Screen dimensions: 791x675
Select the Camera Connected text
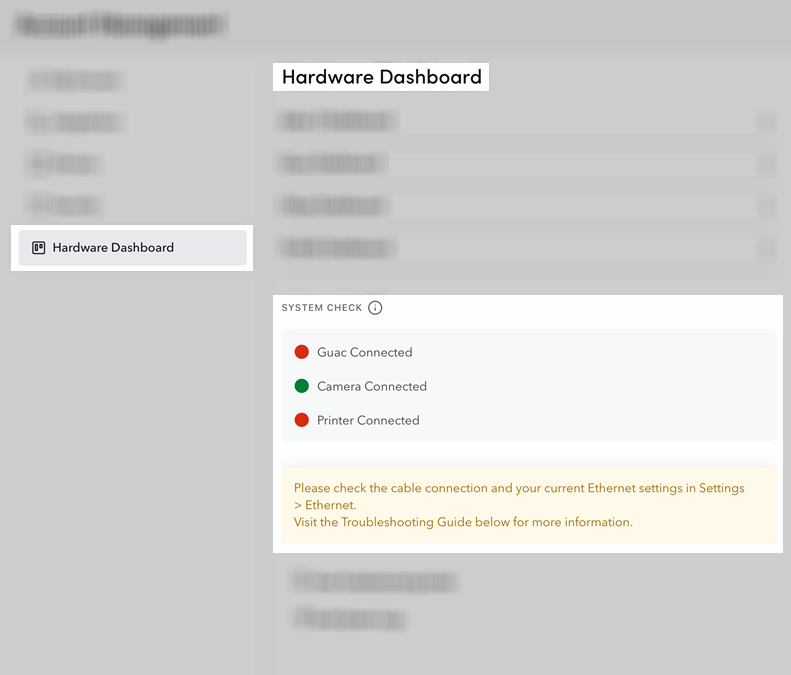pos(372,386)
